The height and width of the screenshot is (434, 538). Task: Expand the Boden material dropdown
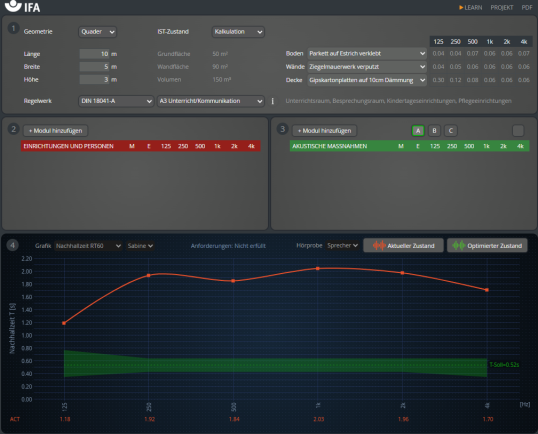click(367, 54)
